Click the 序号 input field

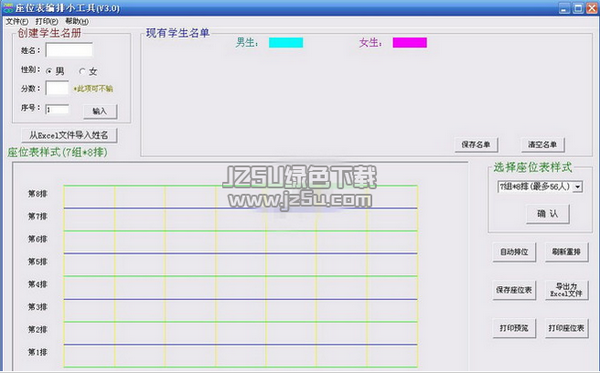coord(57,109)
